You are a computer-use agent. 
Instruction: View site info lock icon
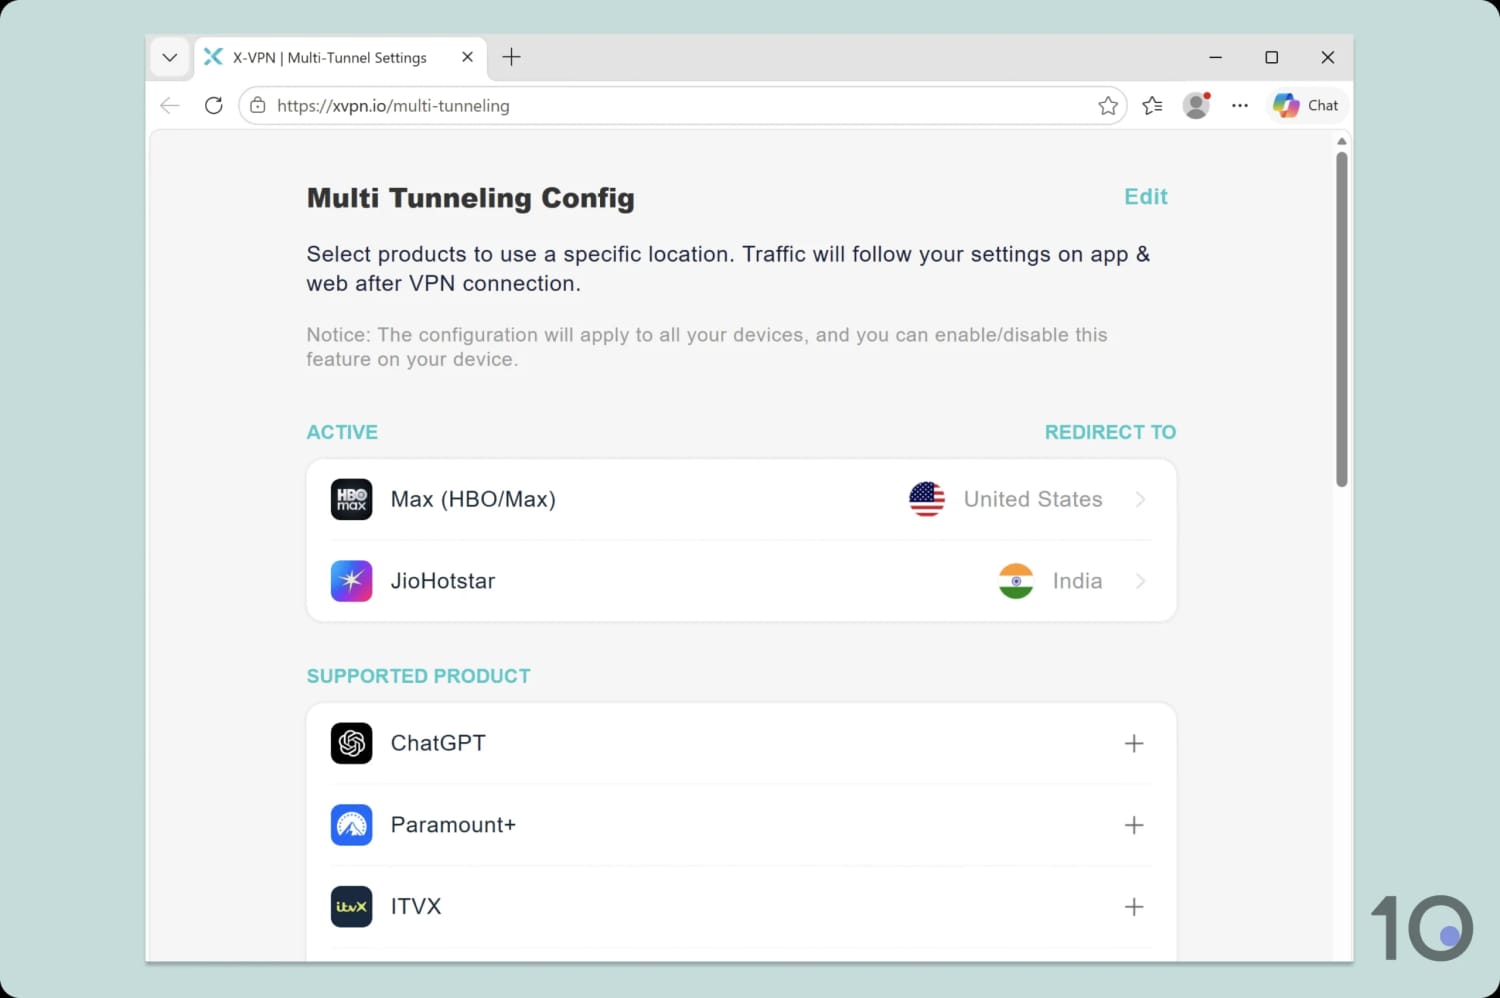(258, 105)
